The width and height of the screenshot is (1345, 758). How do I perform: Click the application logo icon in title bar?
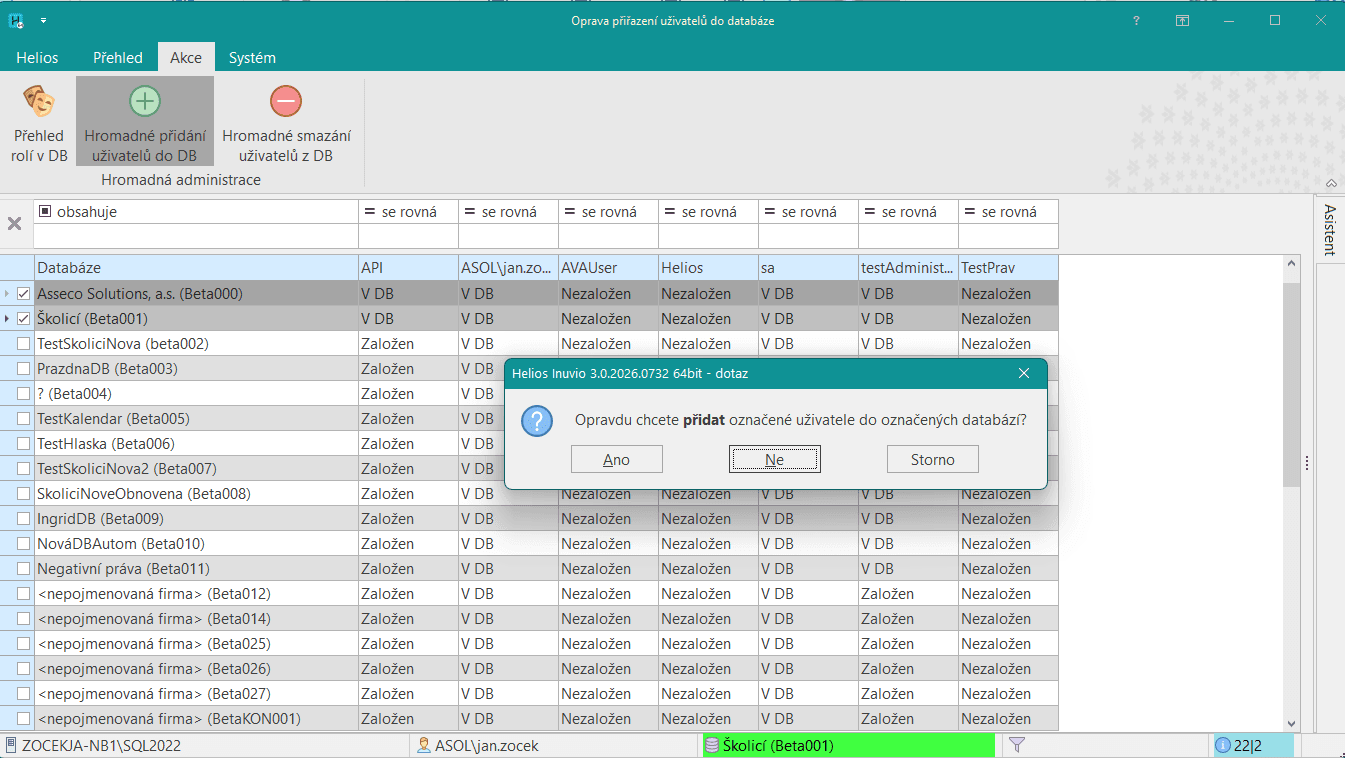pyautogui.click(x=16, y=20)
